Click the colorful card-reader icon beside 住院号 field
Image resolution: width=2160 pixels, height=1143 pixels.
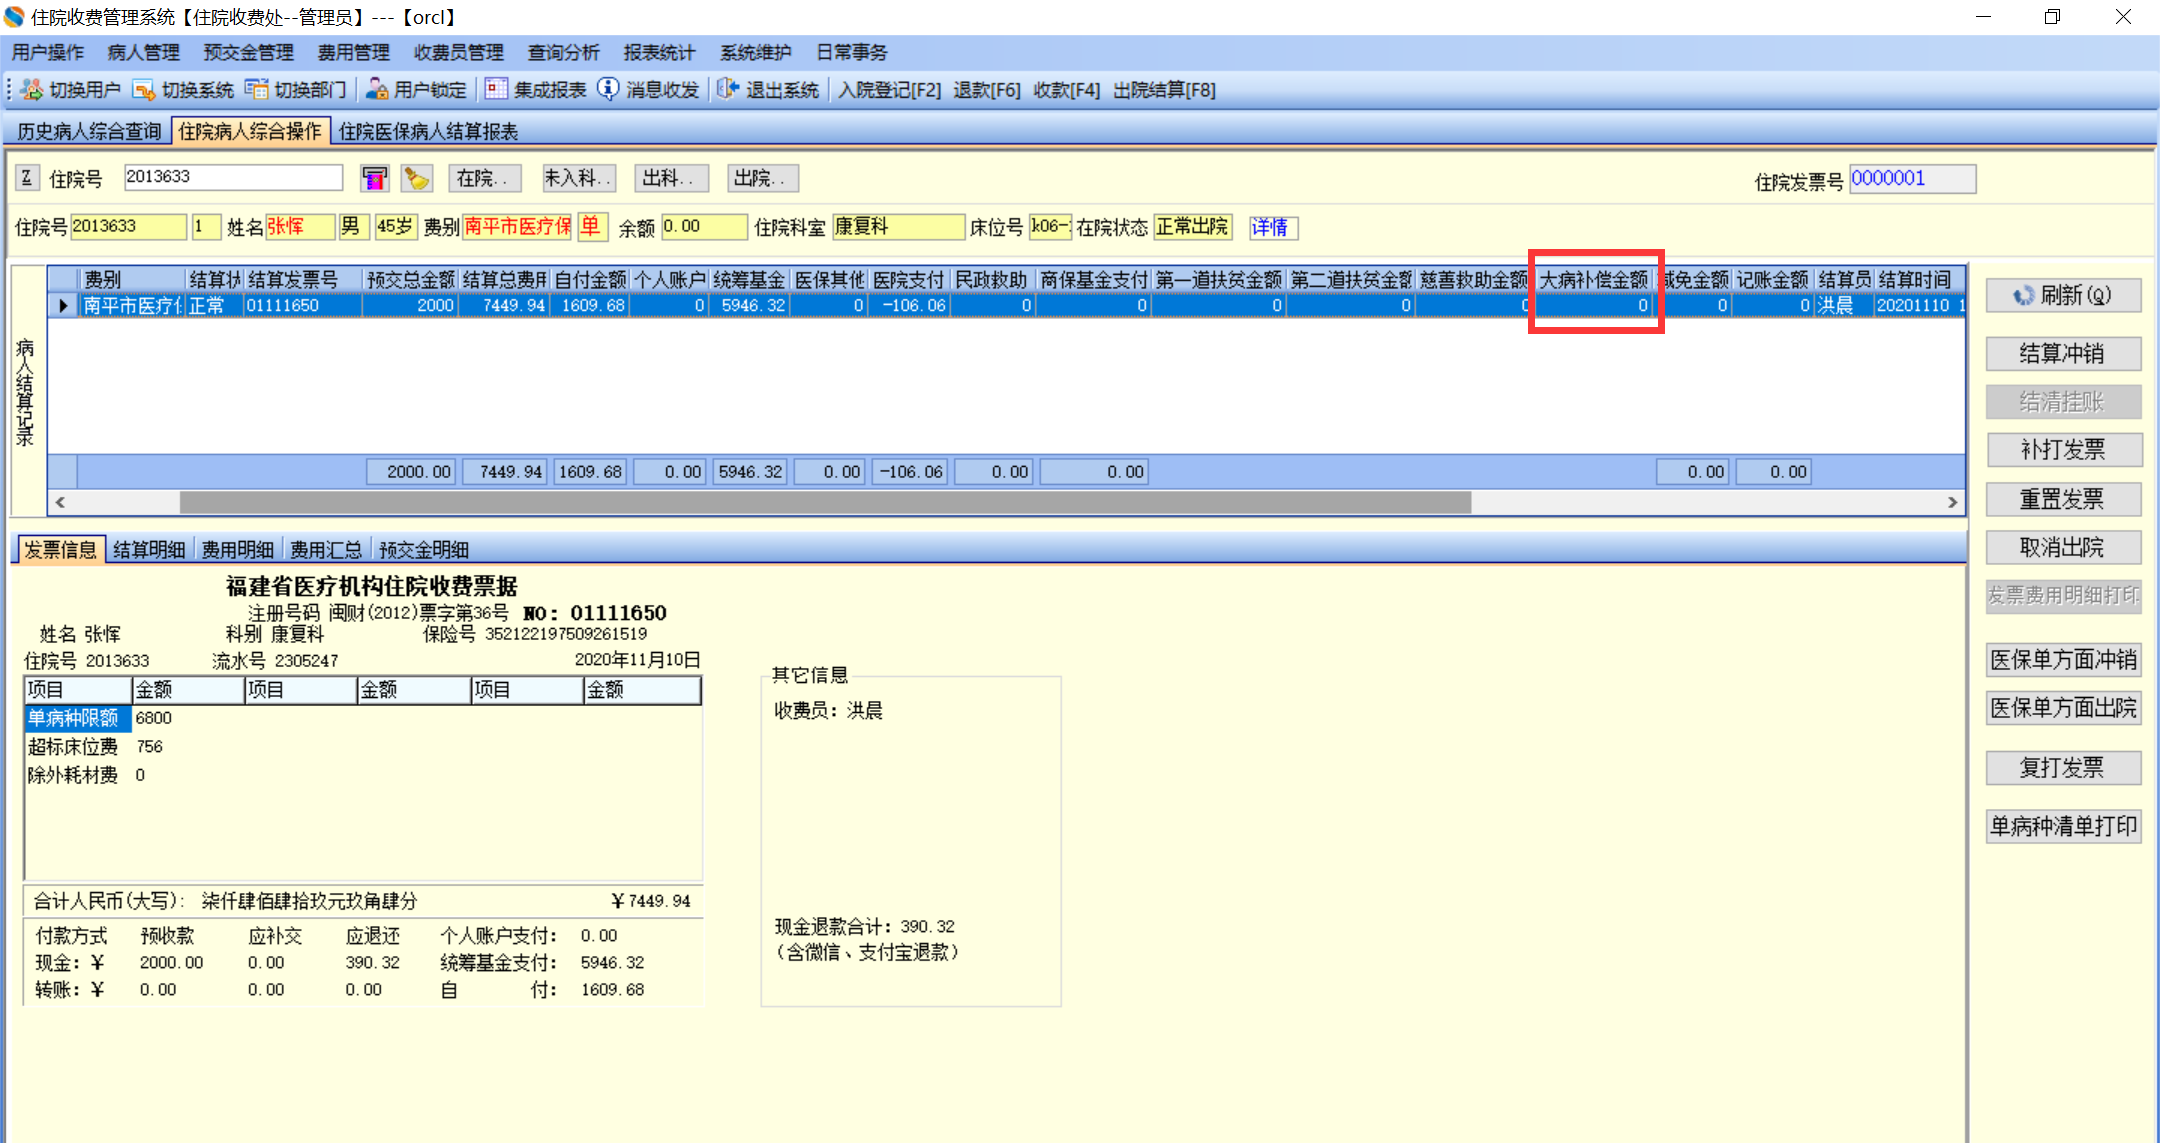click(375, 179)
